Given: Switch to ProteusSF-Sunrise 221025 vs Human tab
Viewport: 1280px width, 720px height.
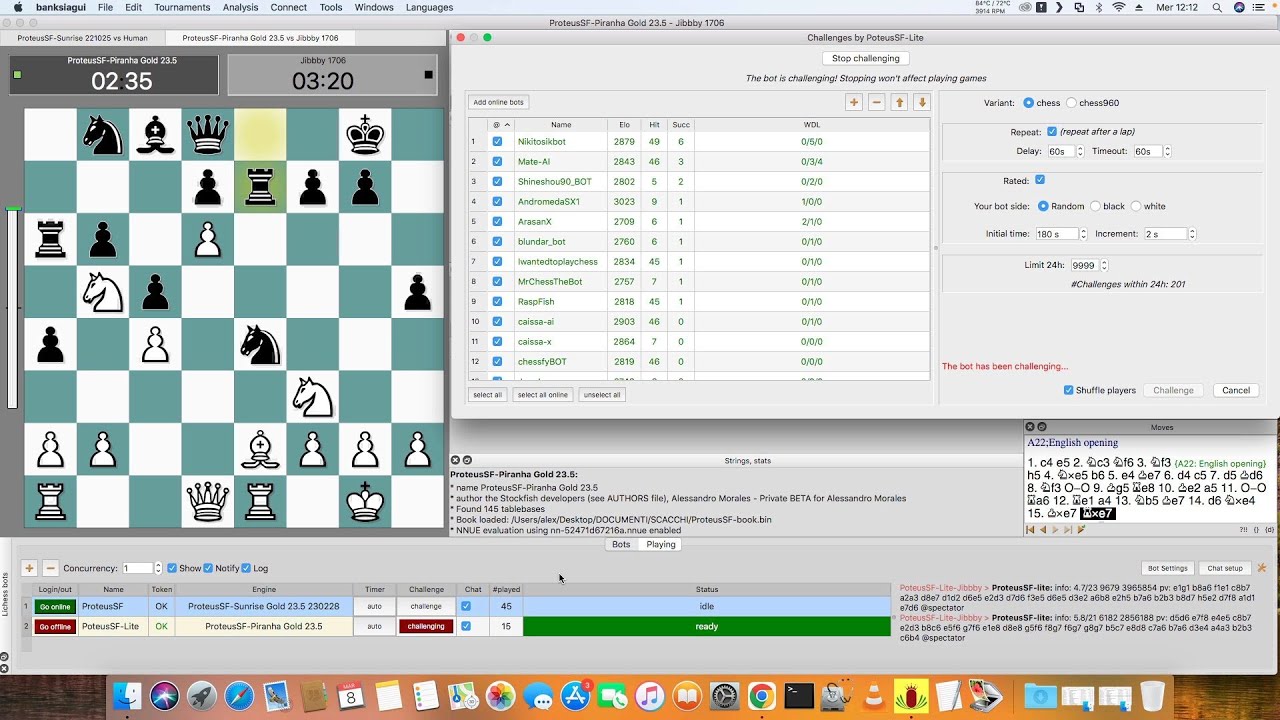Looking at the screenshot, I should pyautogui.click(x=83, y=38).
